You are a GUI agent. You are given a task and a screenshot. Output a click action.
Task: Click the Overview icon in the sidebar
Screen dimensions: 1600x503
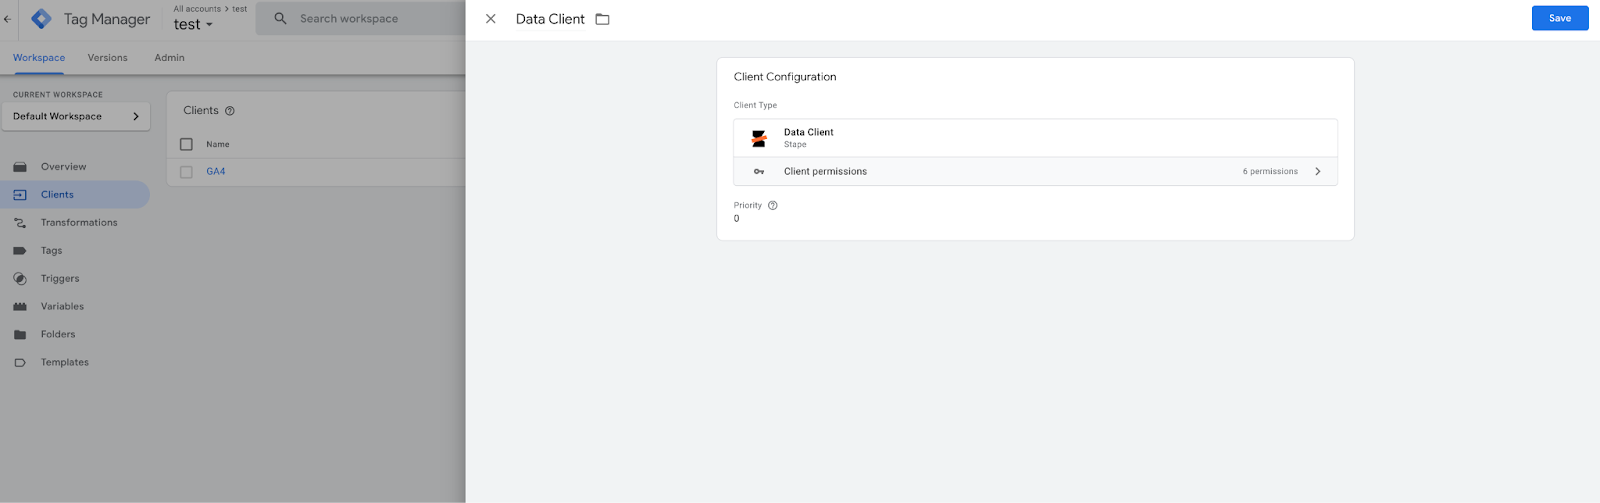(x=20, y=167)
